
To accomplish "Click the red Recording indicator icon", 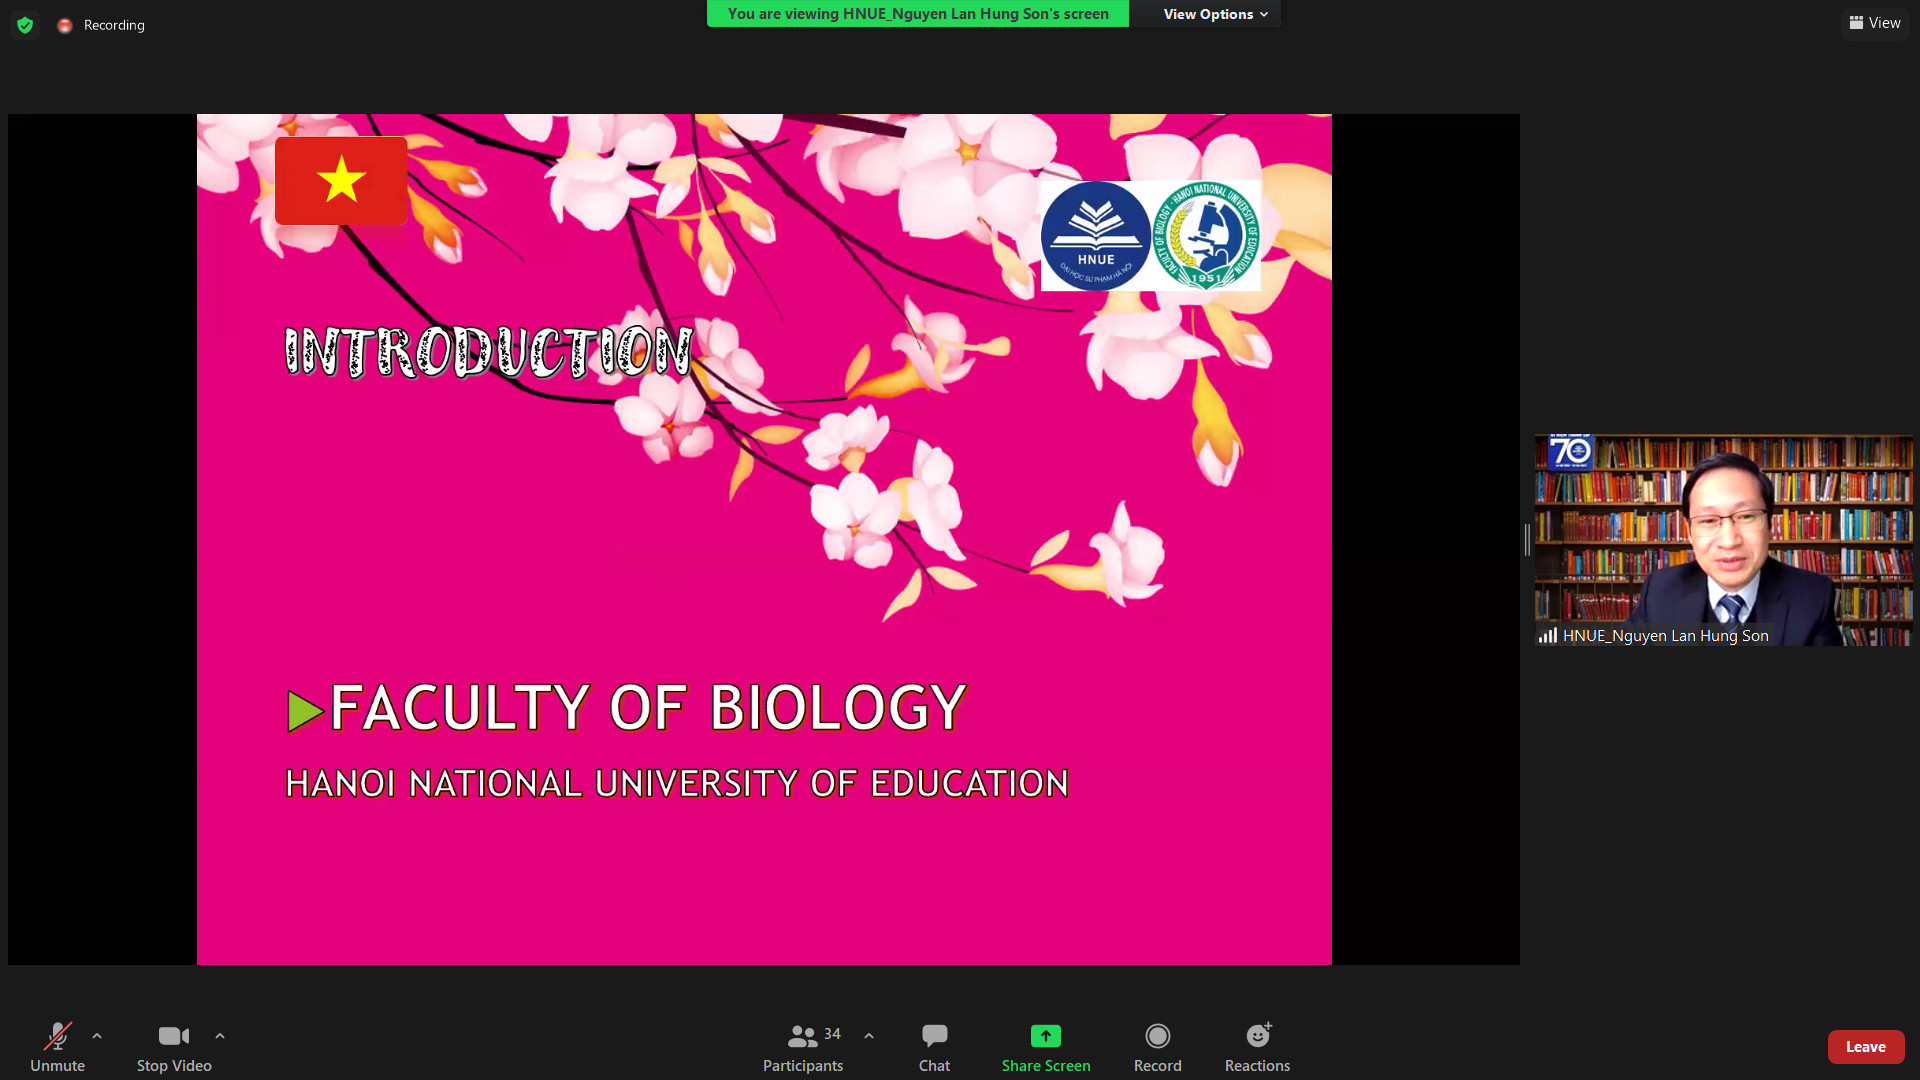I will pyautogui.click(x=65, y=25).
